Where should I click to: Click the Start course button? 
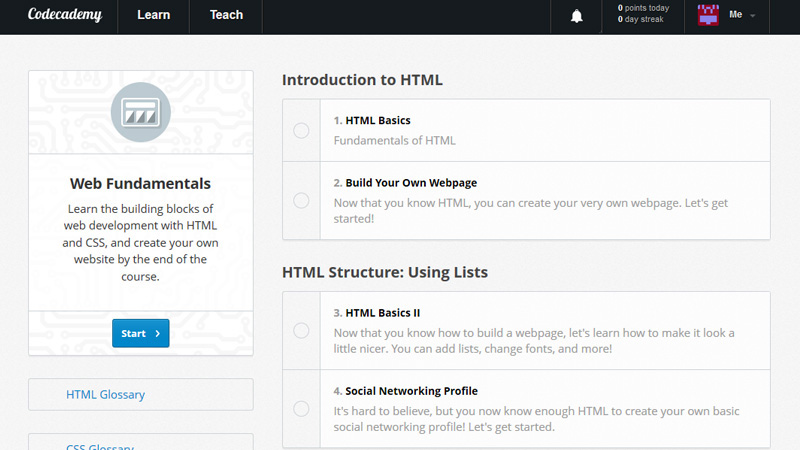click(141, 333)
